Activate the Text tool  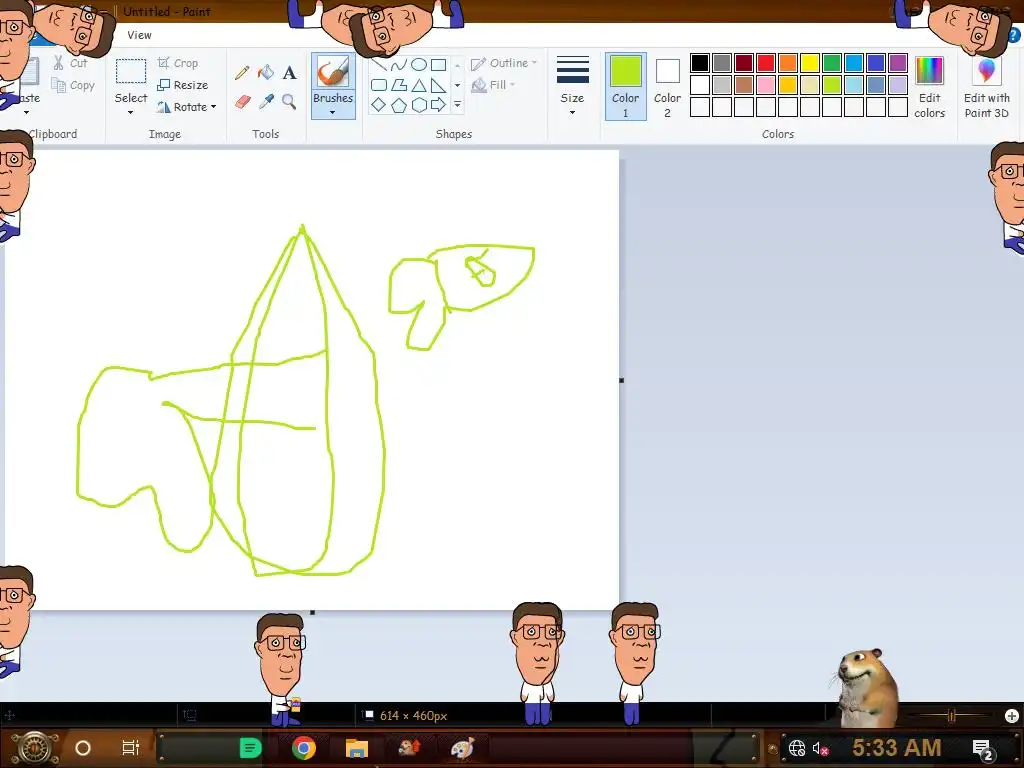pyautogui.click(x=289, y=72)
